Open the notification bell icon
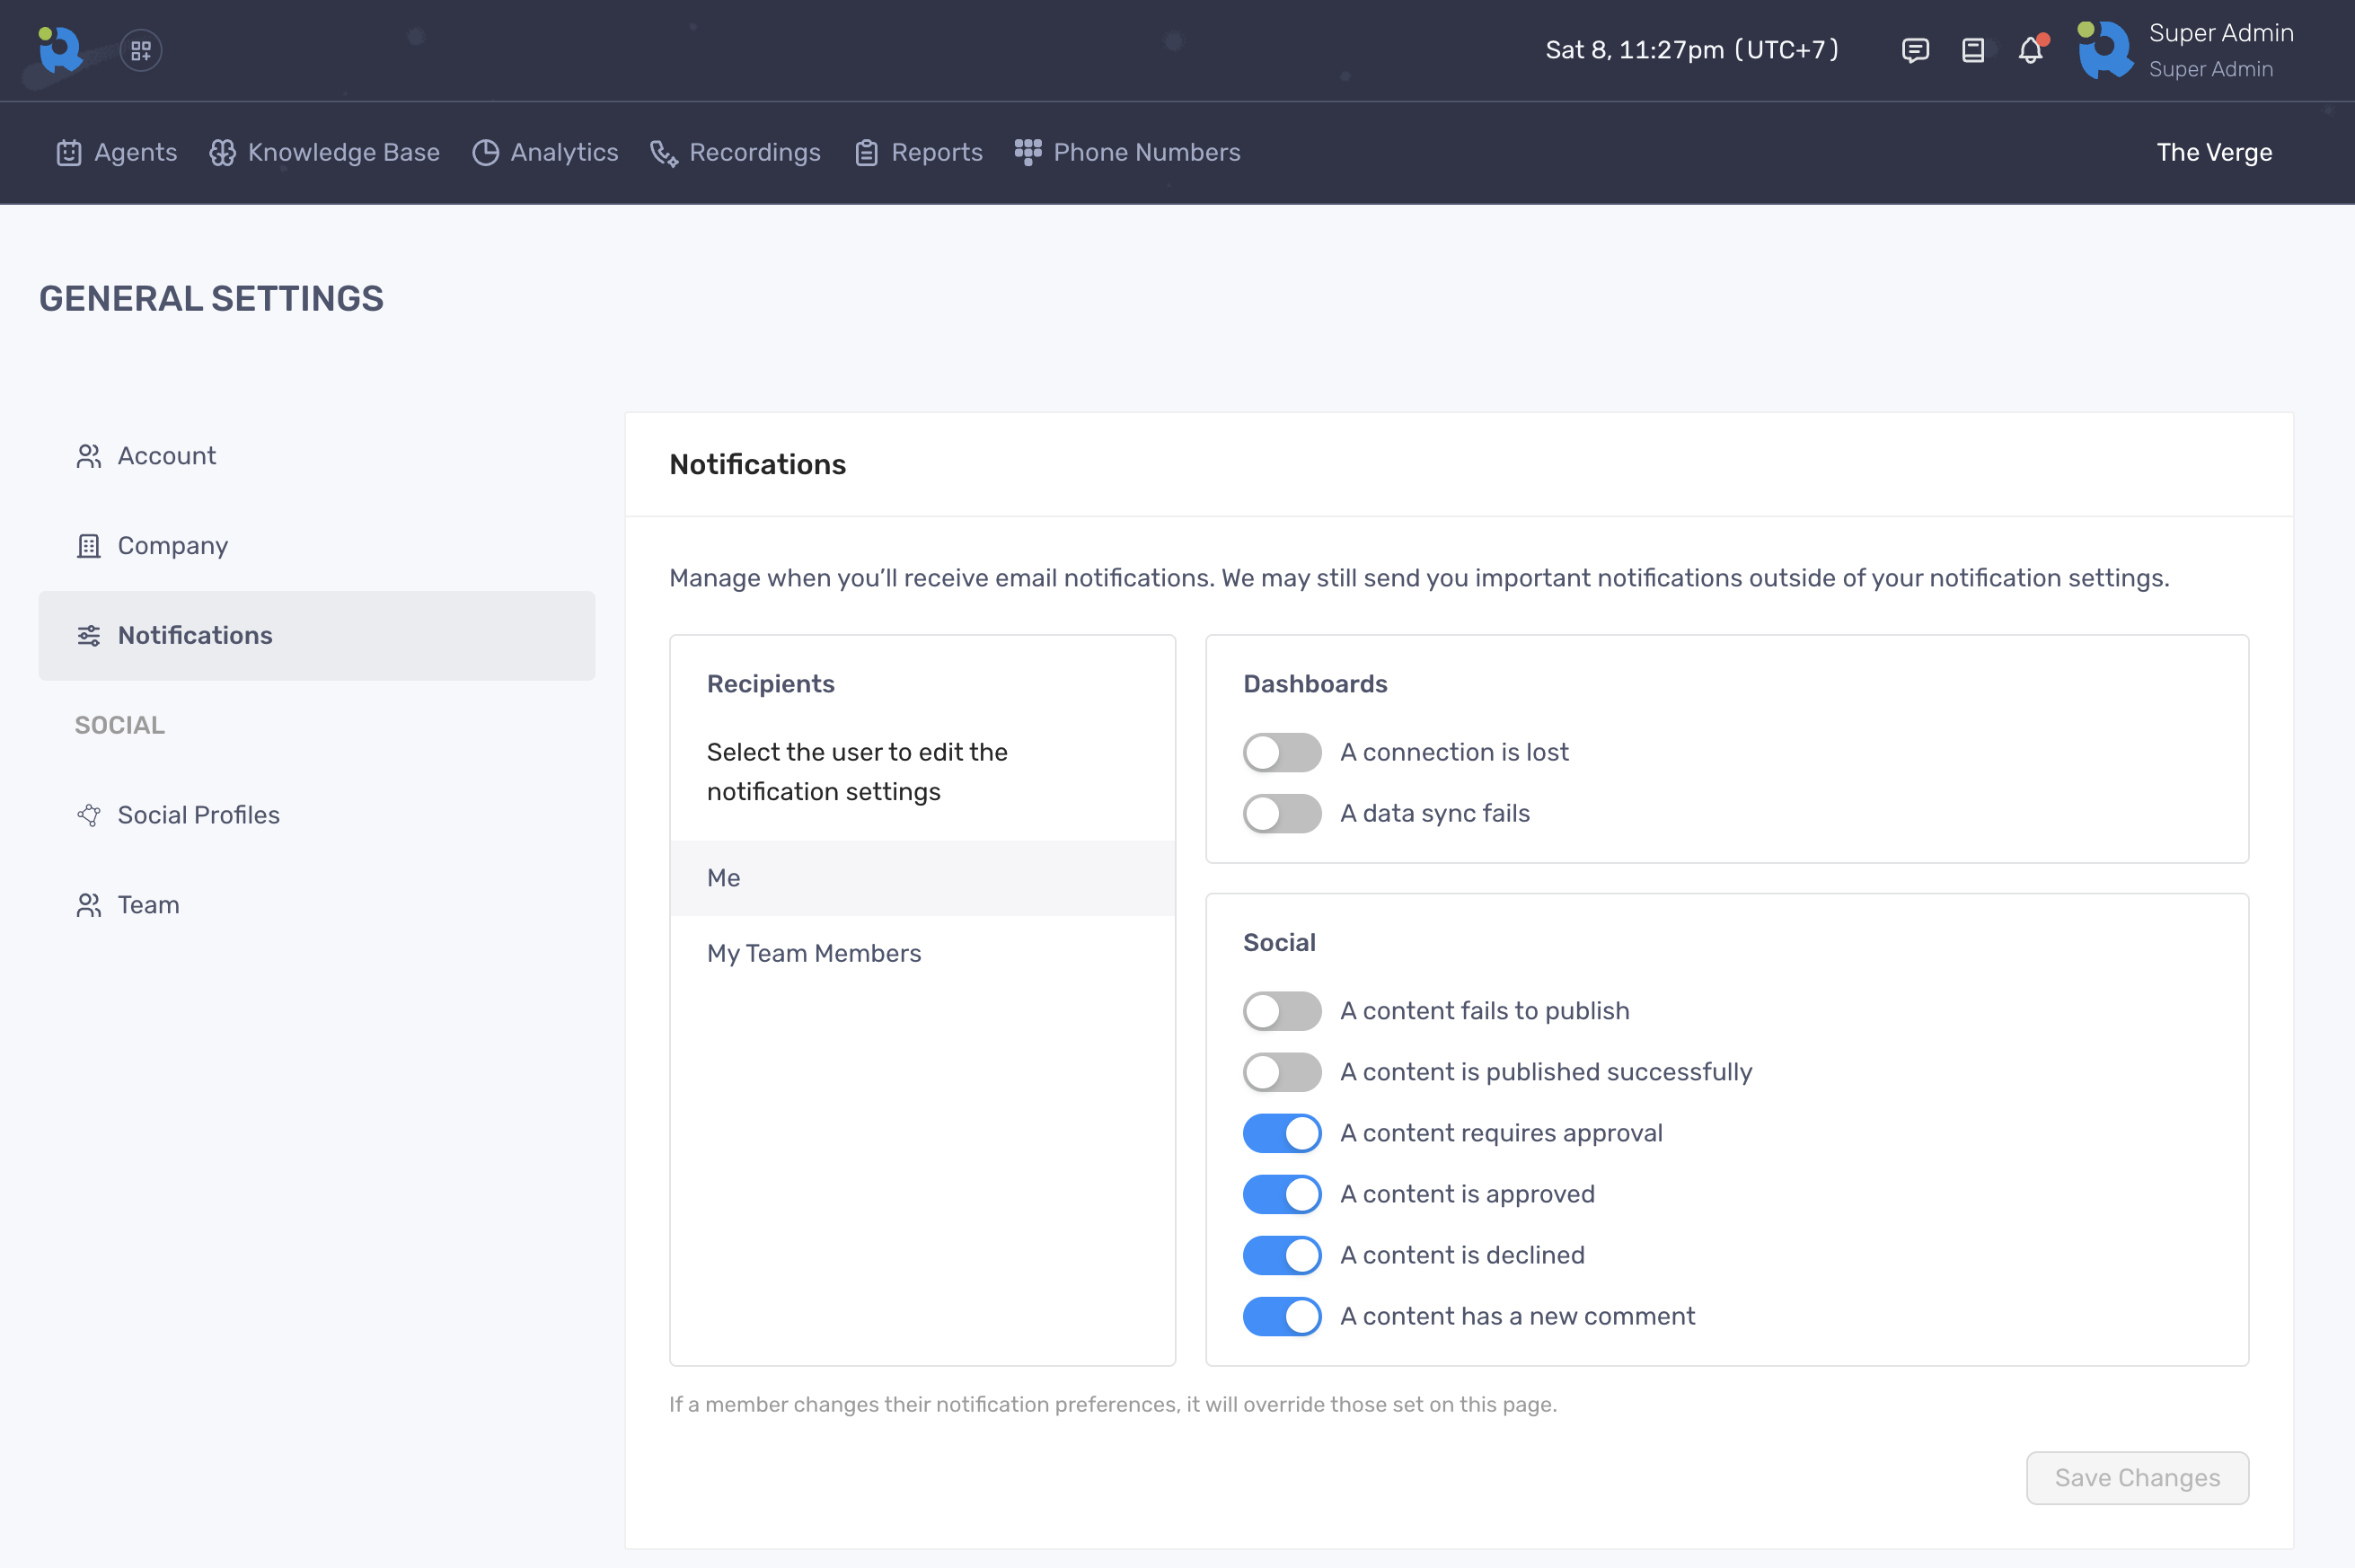Image resolution: width=2355 pixels, height=1568 pixels. point(2030,50)
